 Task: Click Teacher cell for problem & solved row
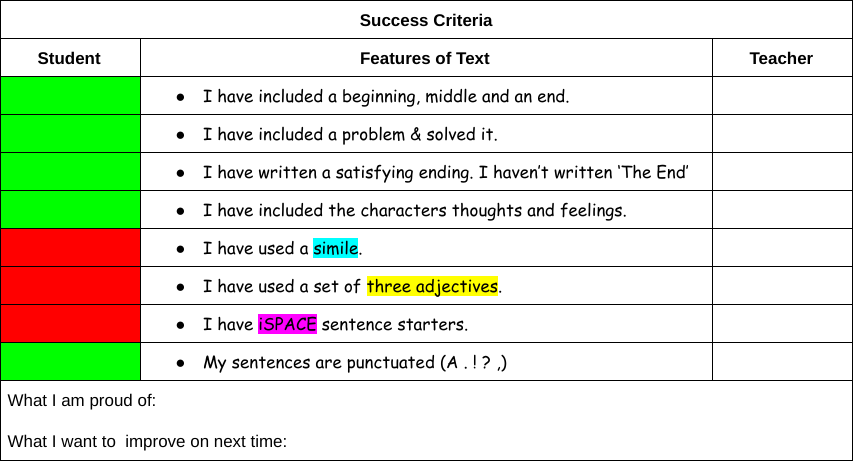point(782,134)
